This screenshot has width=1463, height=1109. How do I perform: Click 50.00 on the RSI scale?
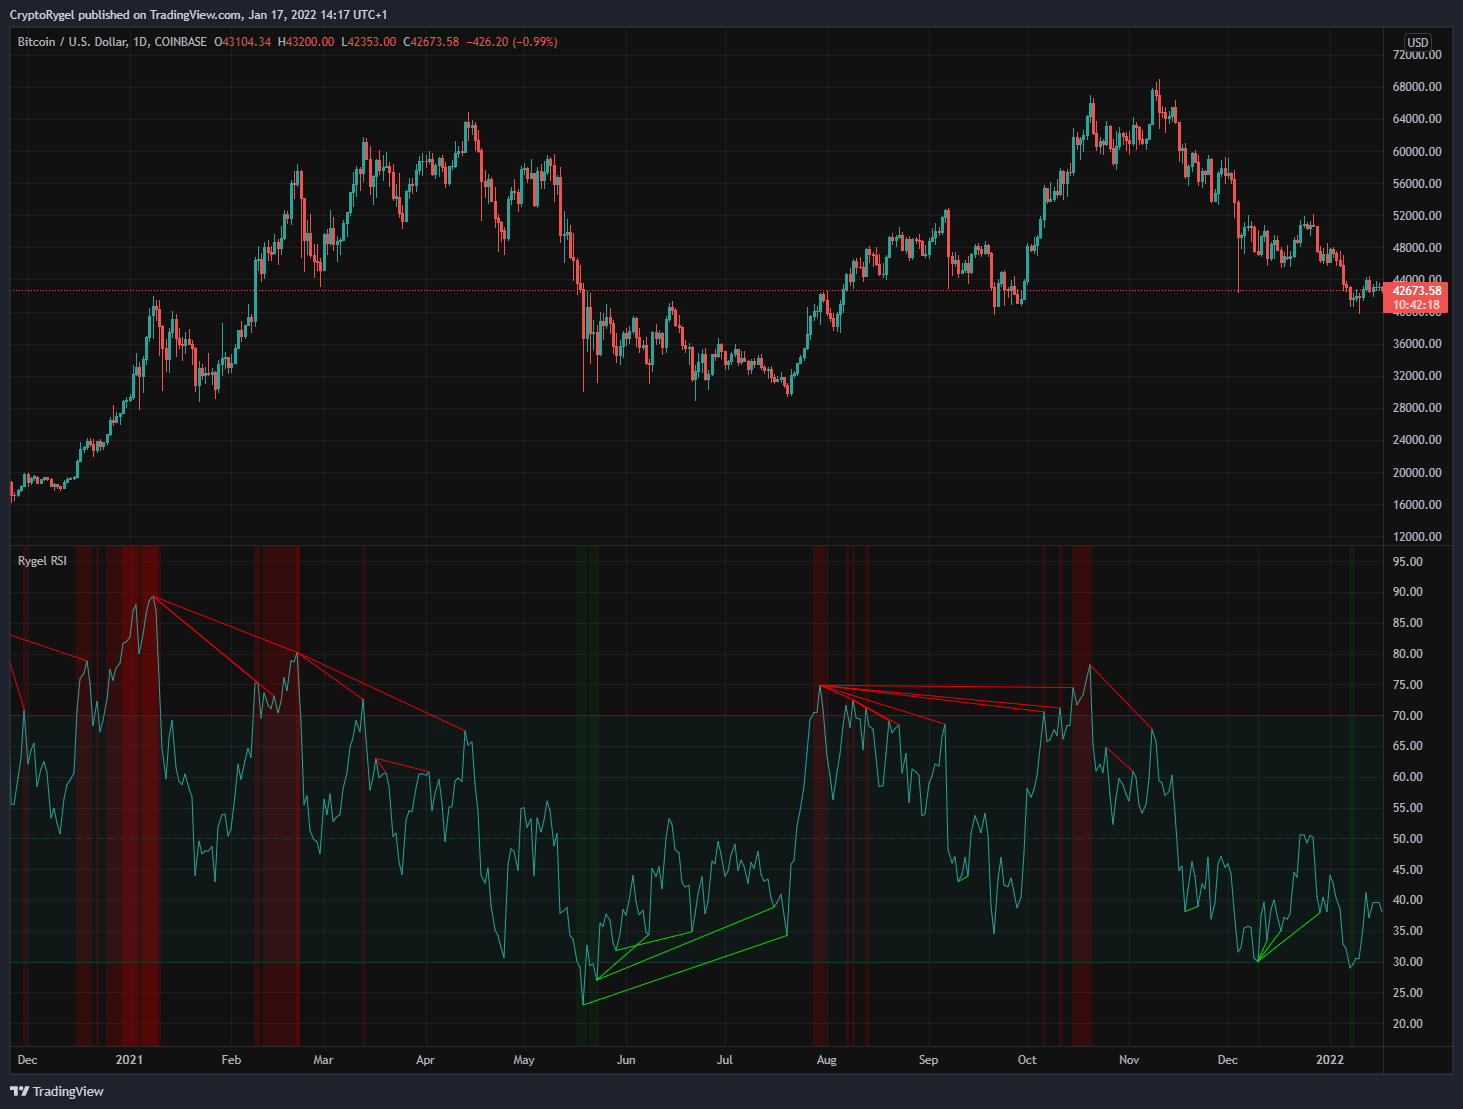pyautogui.click(x=1408, y=839)
